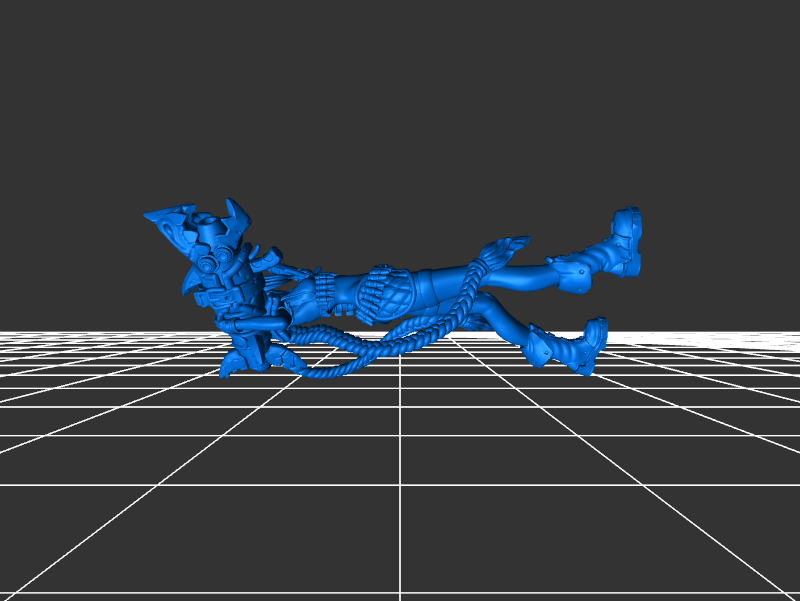Select the pointed front spike of the helmet
This screenshot has height=601, width=800.
point(160,217)
